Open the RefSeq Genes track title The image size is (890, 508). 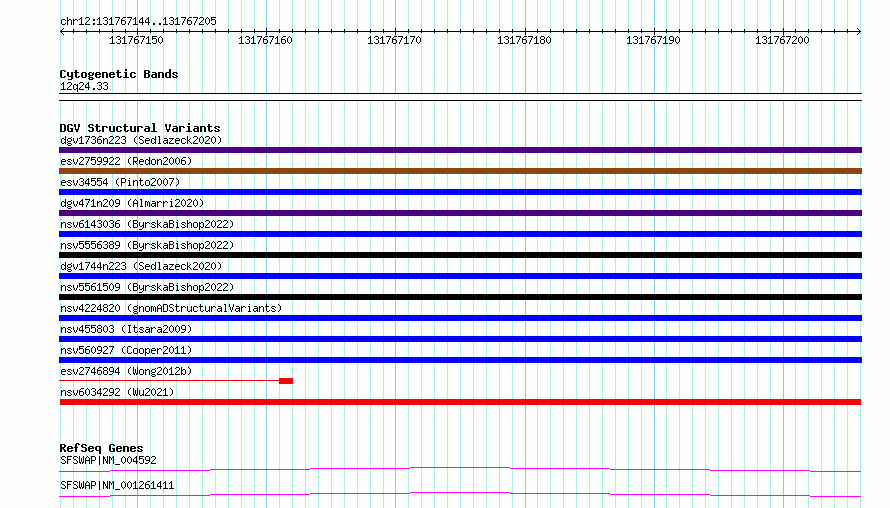pyautogui.click(x=101, y=448)
